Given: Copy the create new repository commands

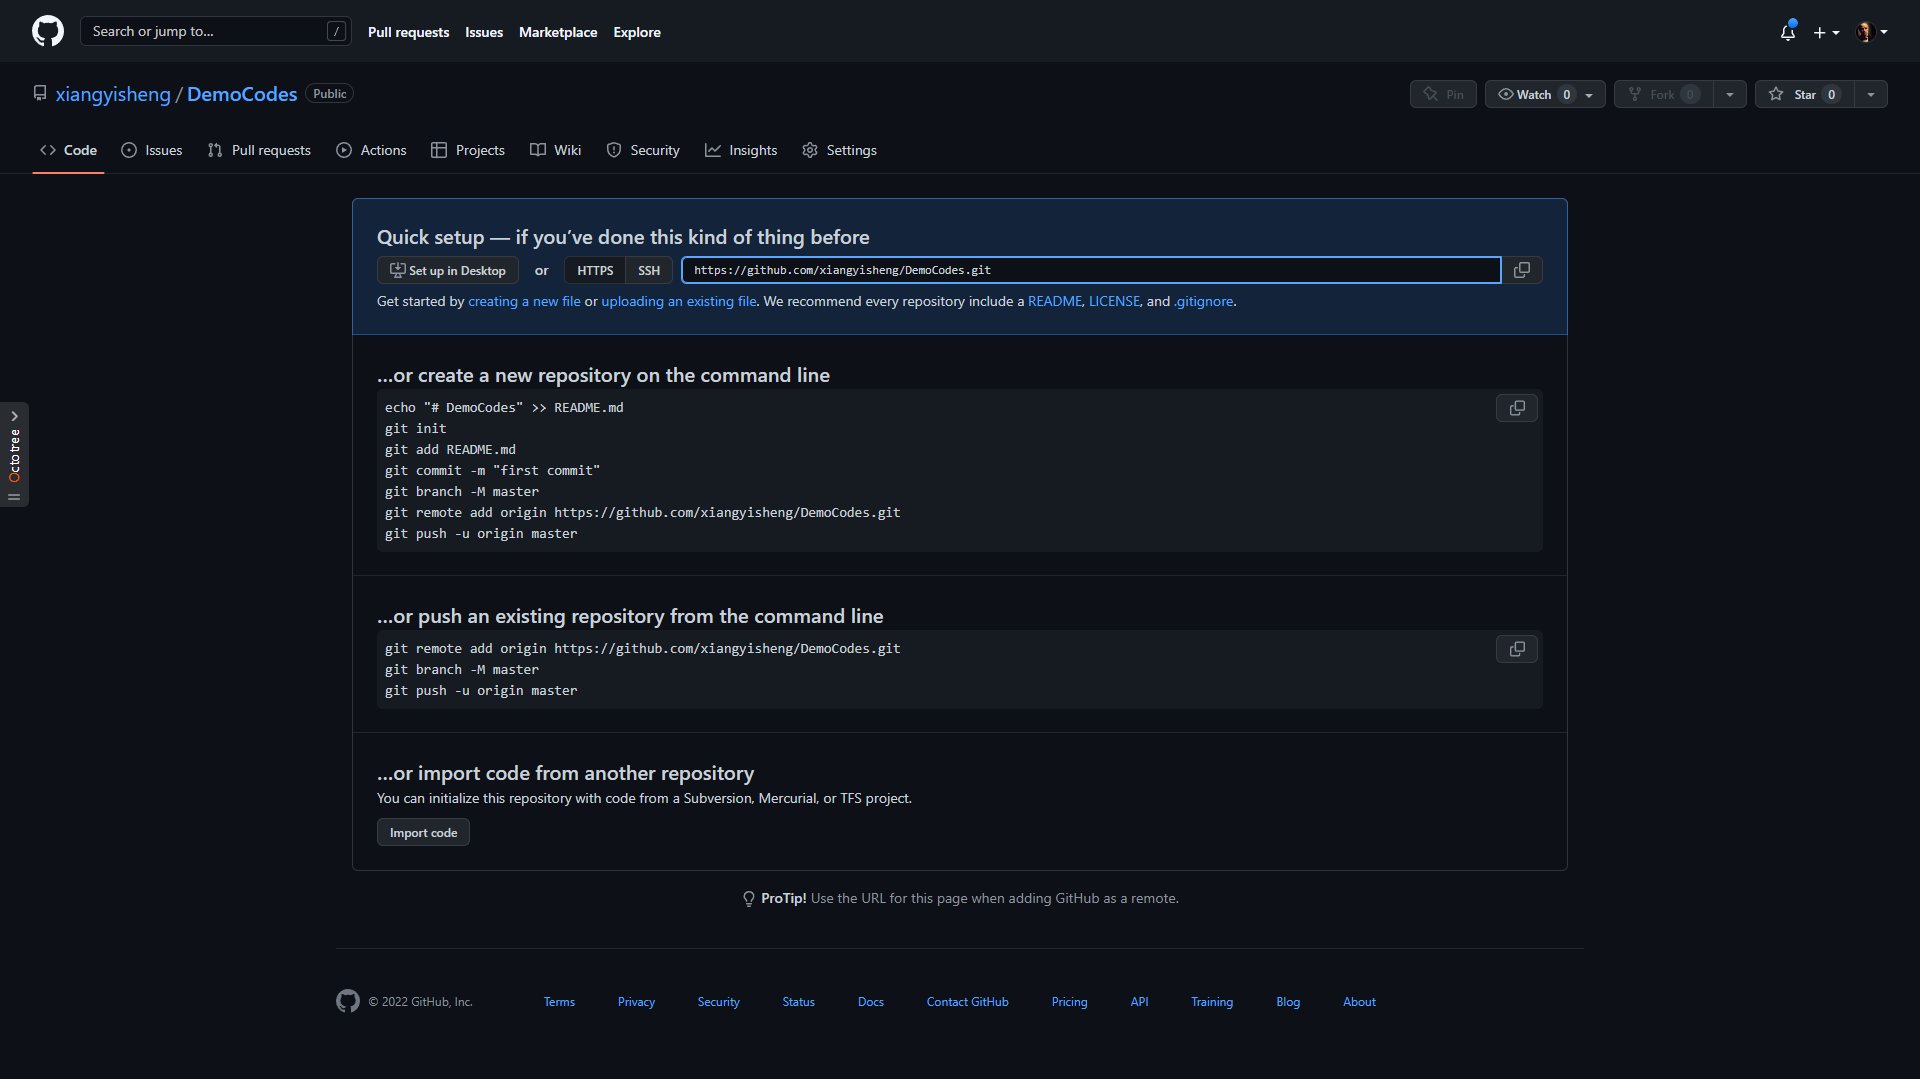Looking at the screenshot, I should (x=1517, y=408).
